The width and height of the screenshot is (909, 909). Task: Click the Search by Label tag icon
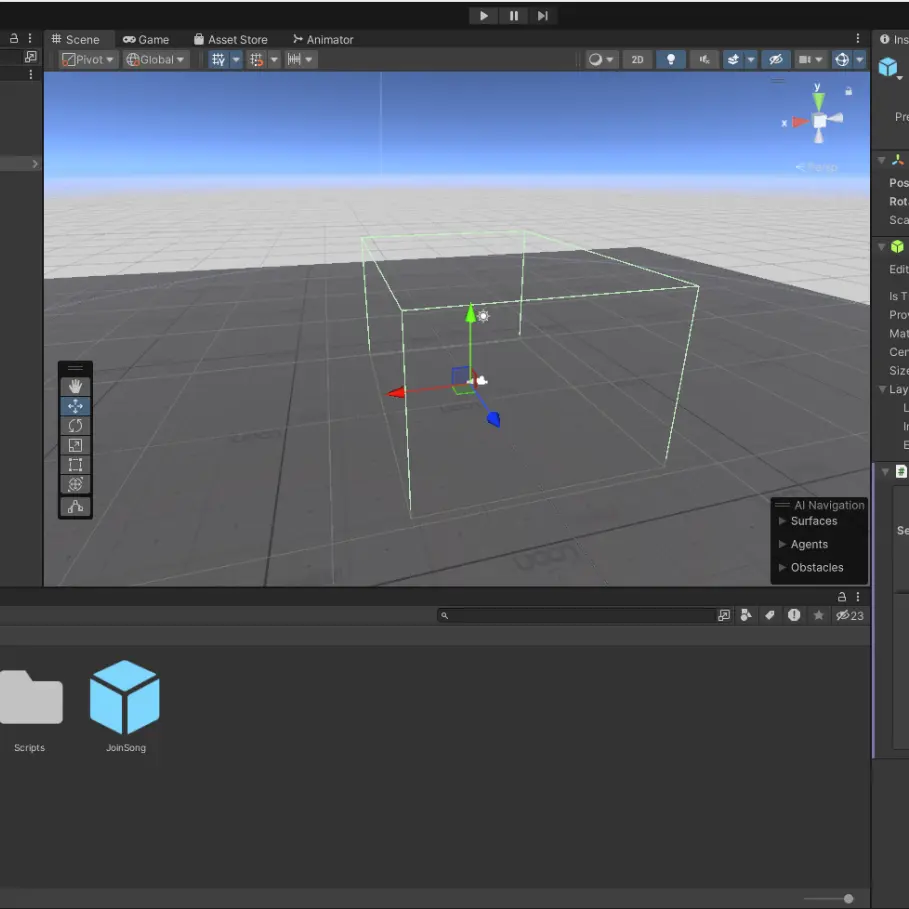click(770, 616)
